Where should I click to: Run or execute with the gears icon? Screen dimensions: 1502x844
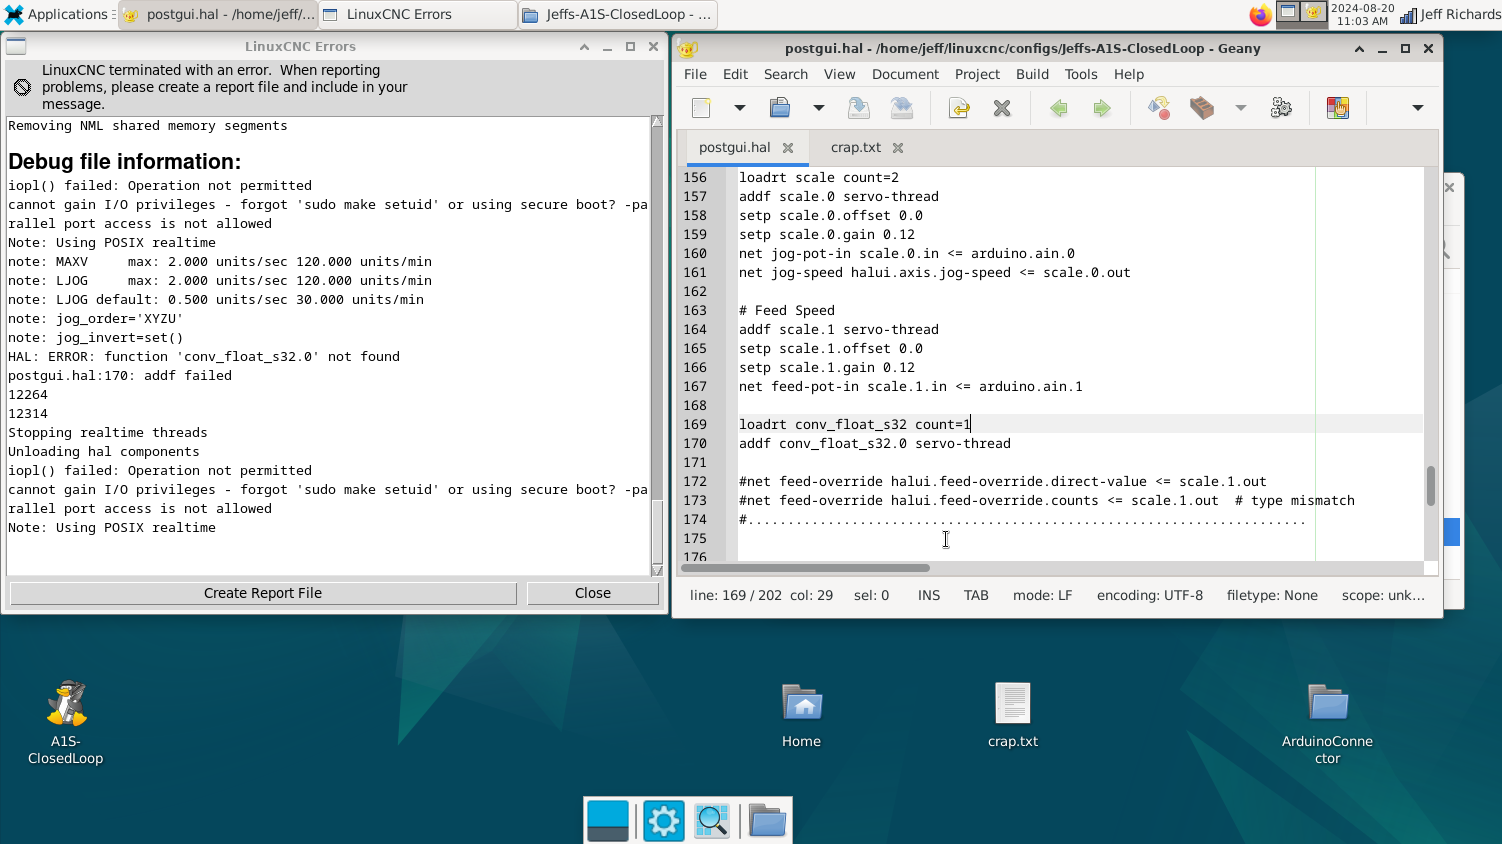point(1281,108)
